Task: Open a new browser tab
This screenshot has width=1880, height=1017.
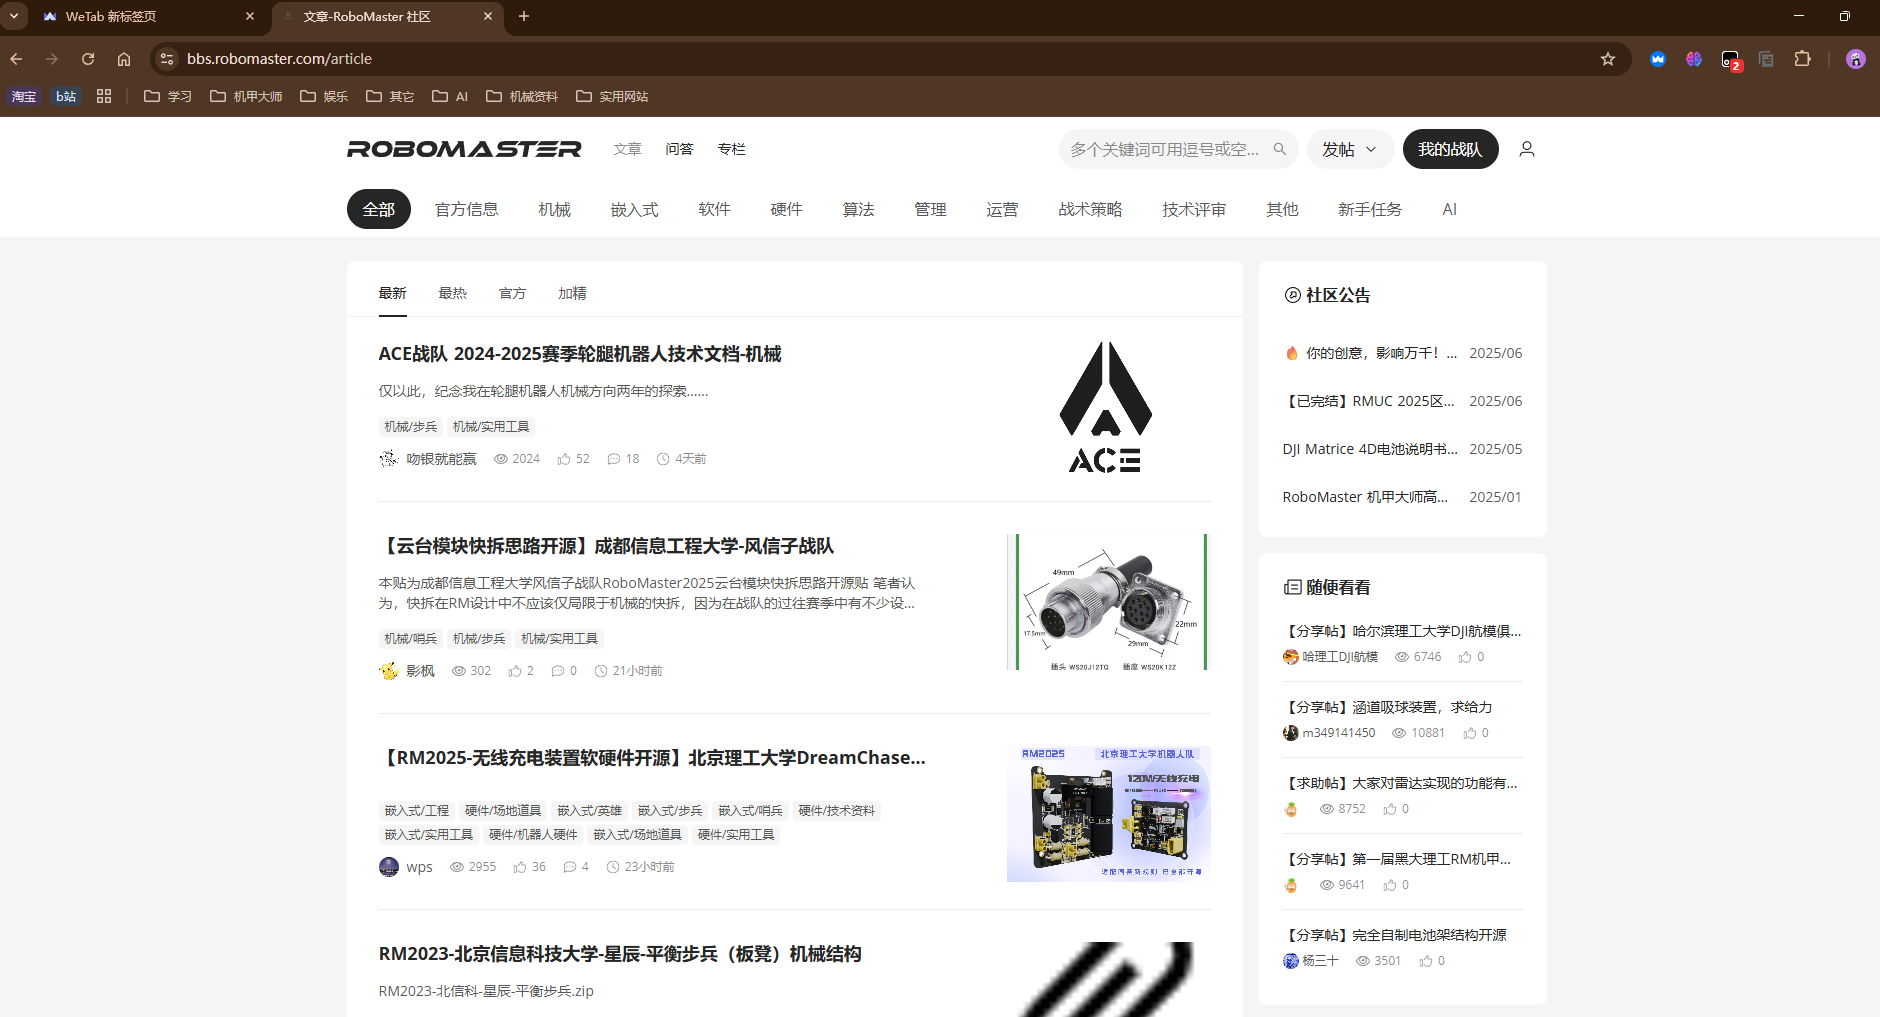Action: coord(524,16)
